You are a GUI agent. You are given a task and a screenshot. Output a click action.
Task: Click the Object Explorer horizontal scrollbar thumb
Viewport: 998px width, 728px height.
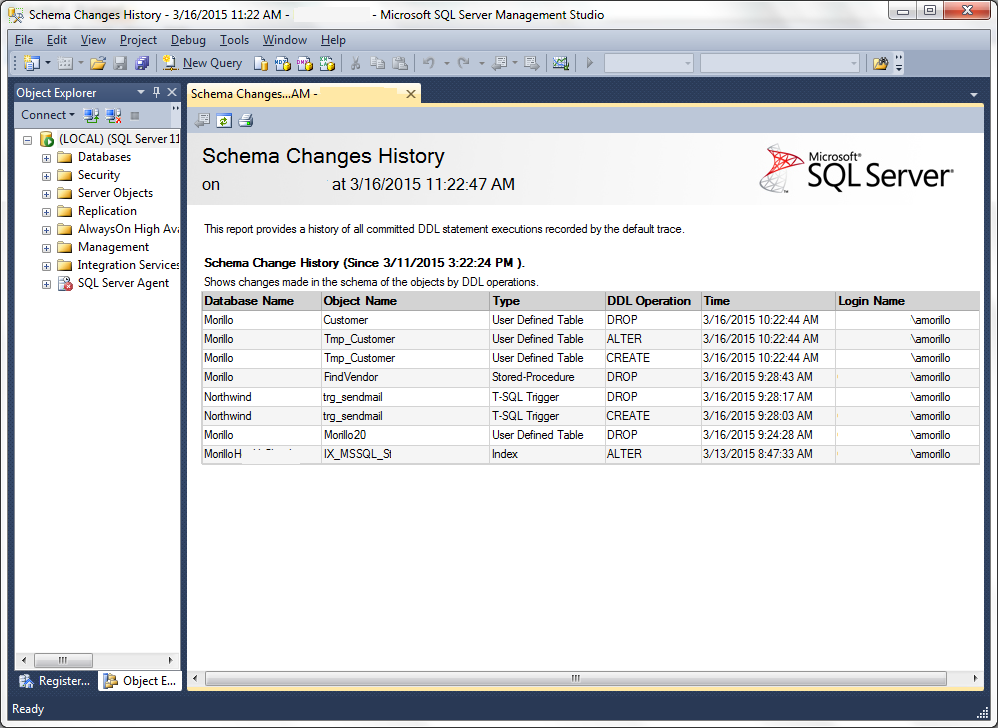(63, 660)
